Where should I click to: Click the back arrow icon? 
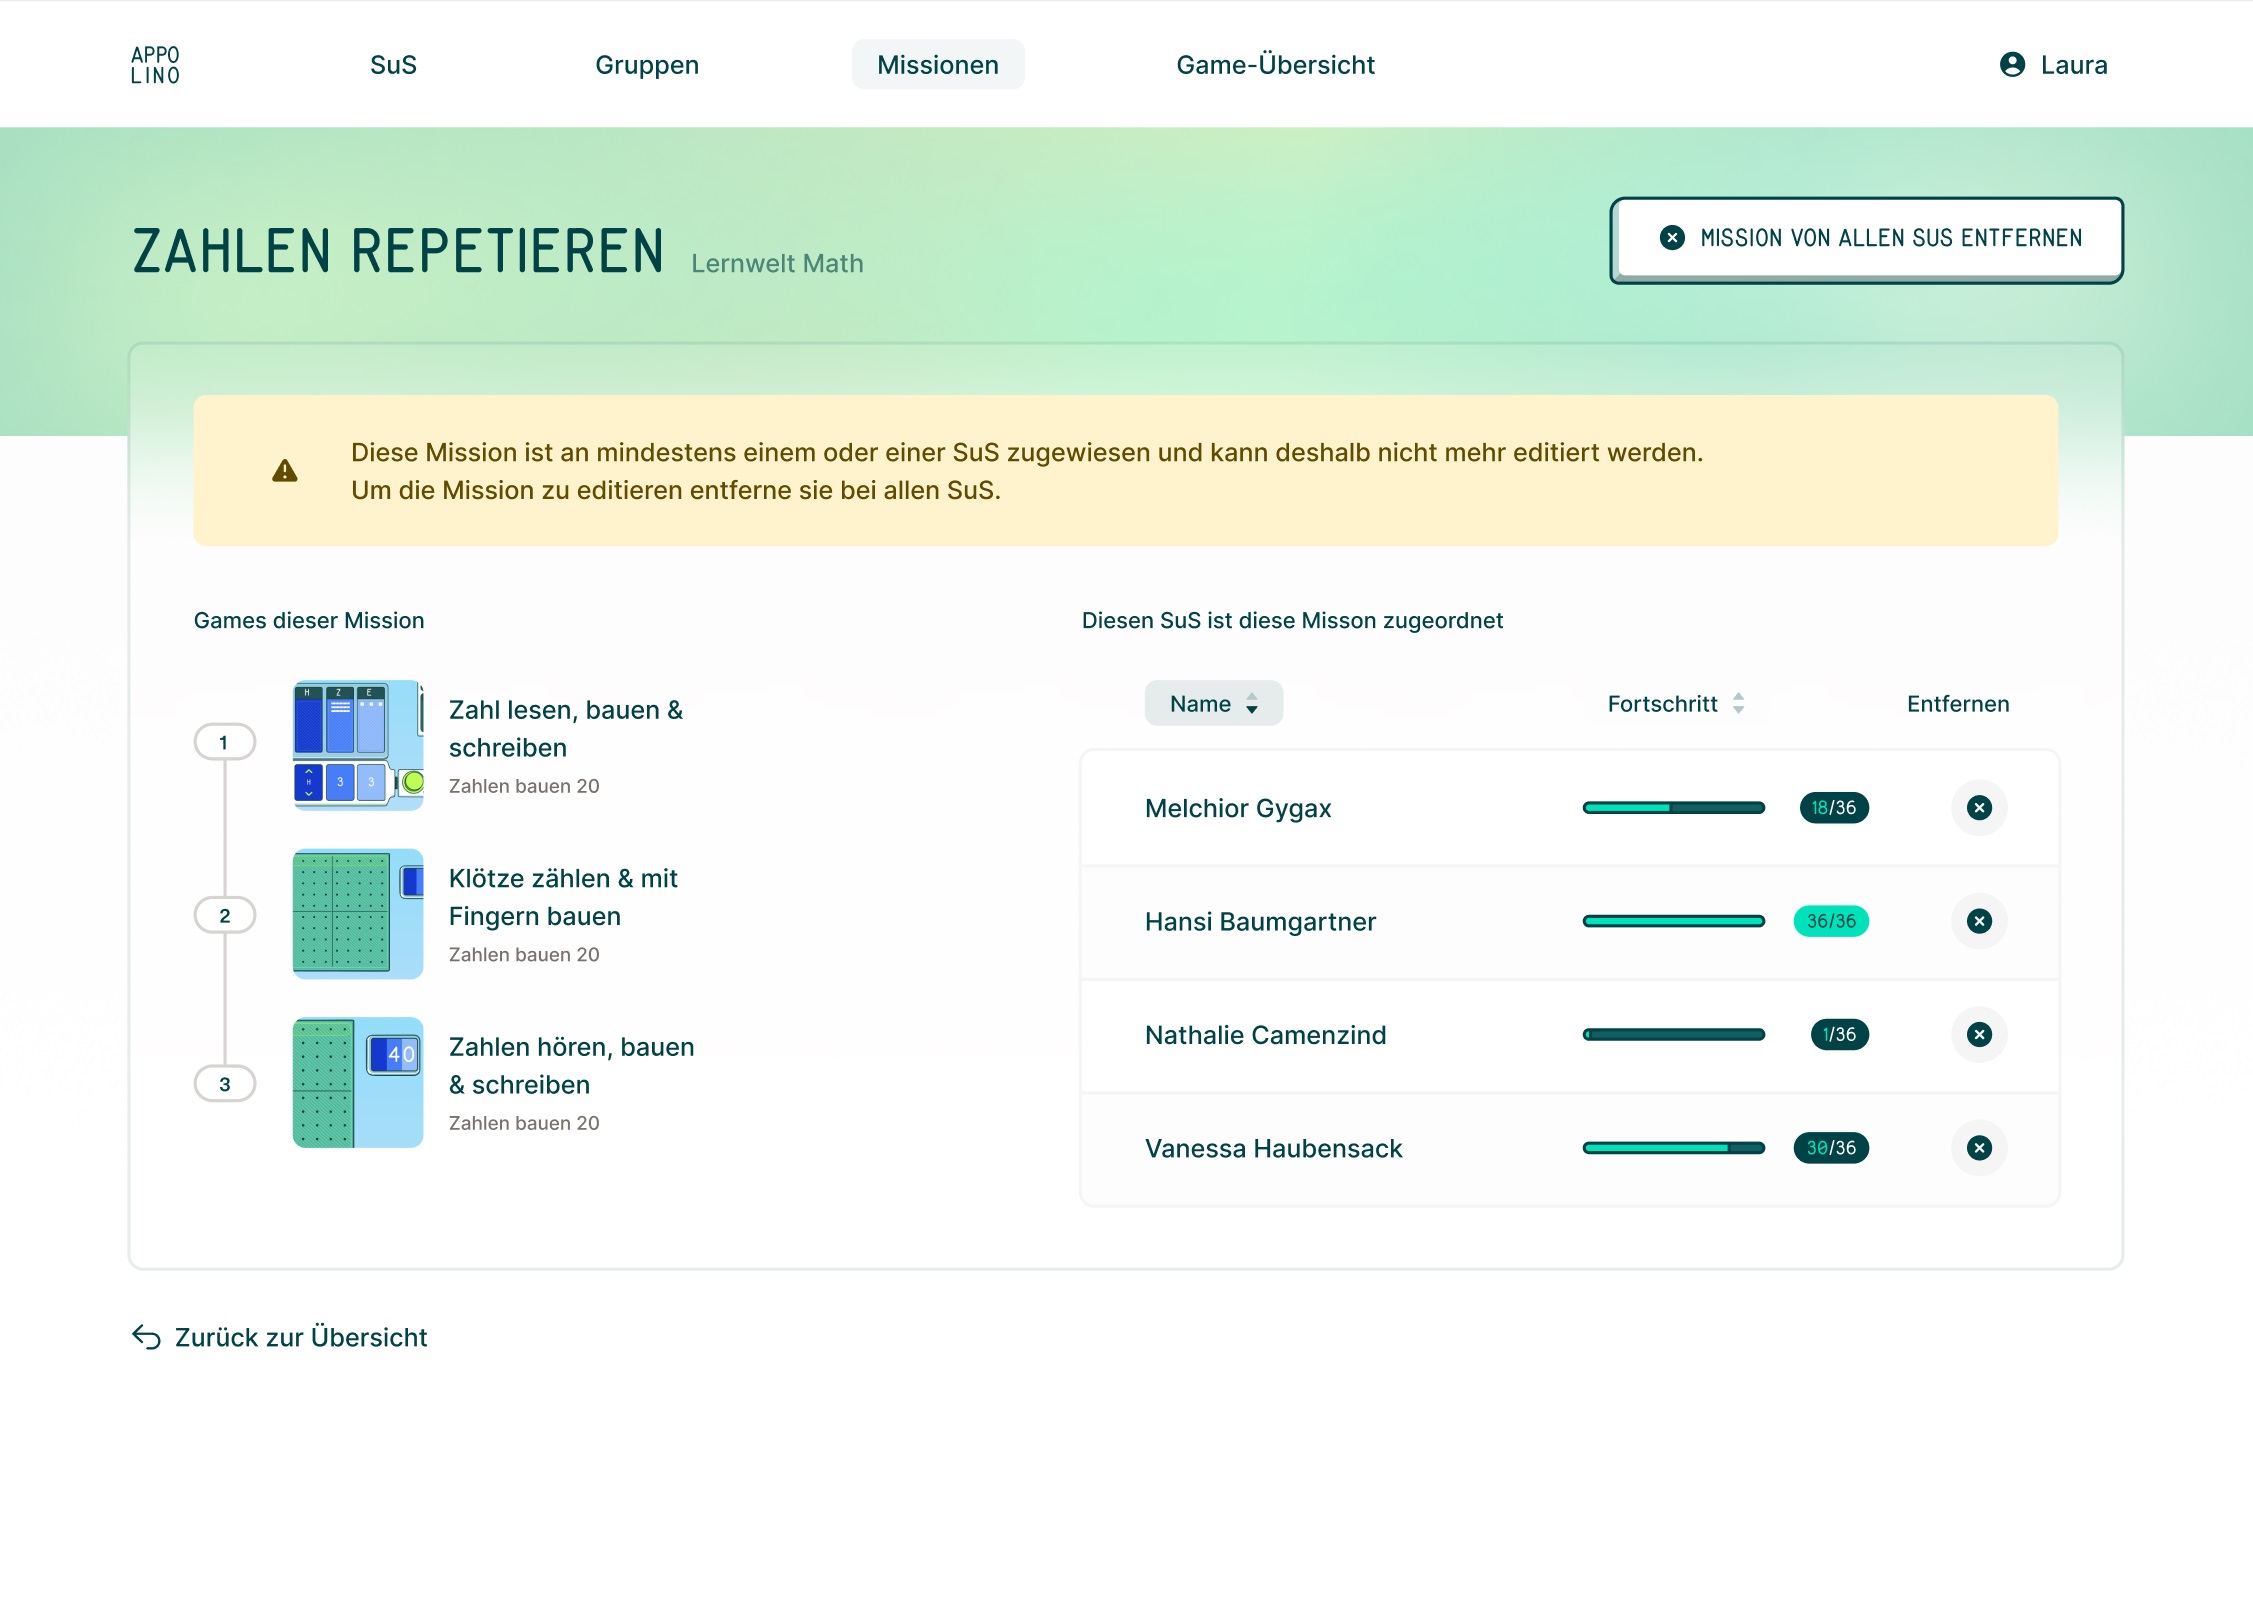[x=146, y=1337]
